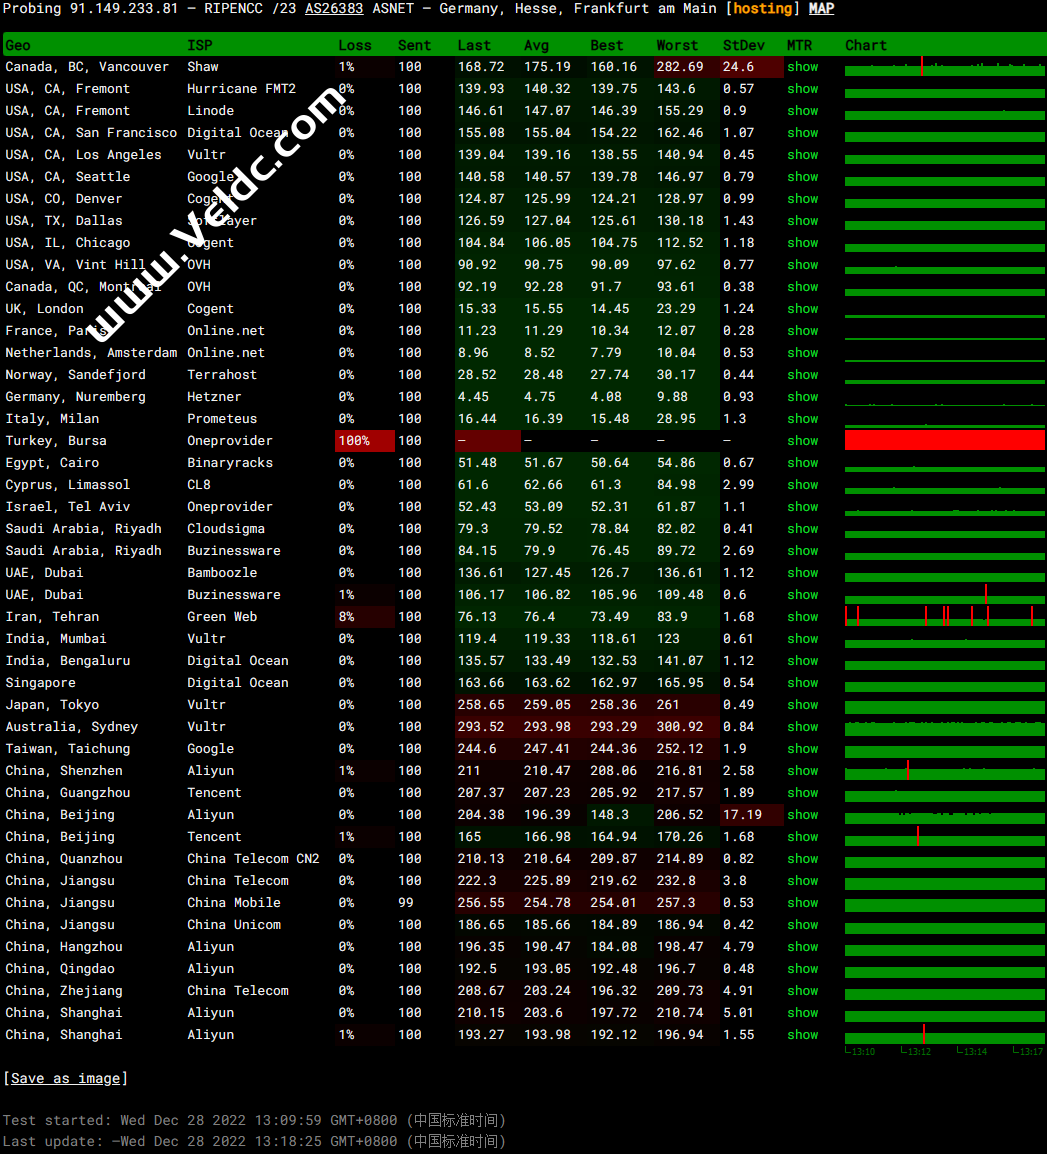
Task: Click the 'India, Bengaluru' geo cell
Action: click(68, 661)
